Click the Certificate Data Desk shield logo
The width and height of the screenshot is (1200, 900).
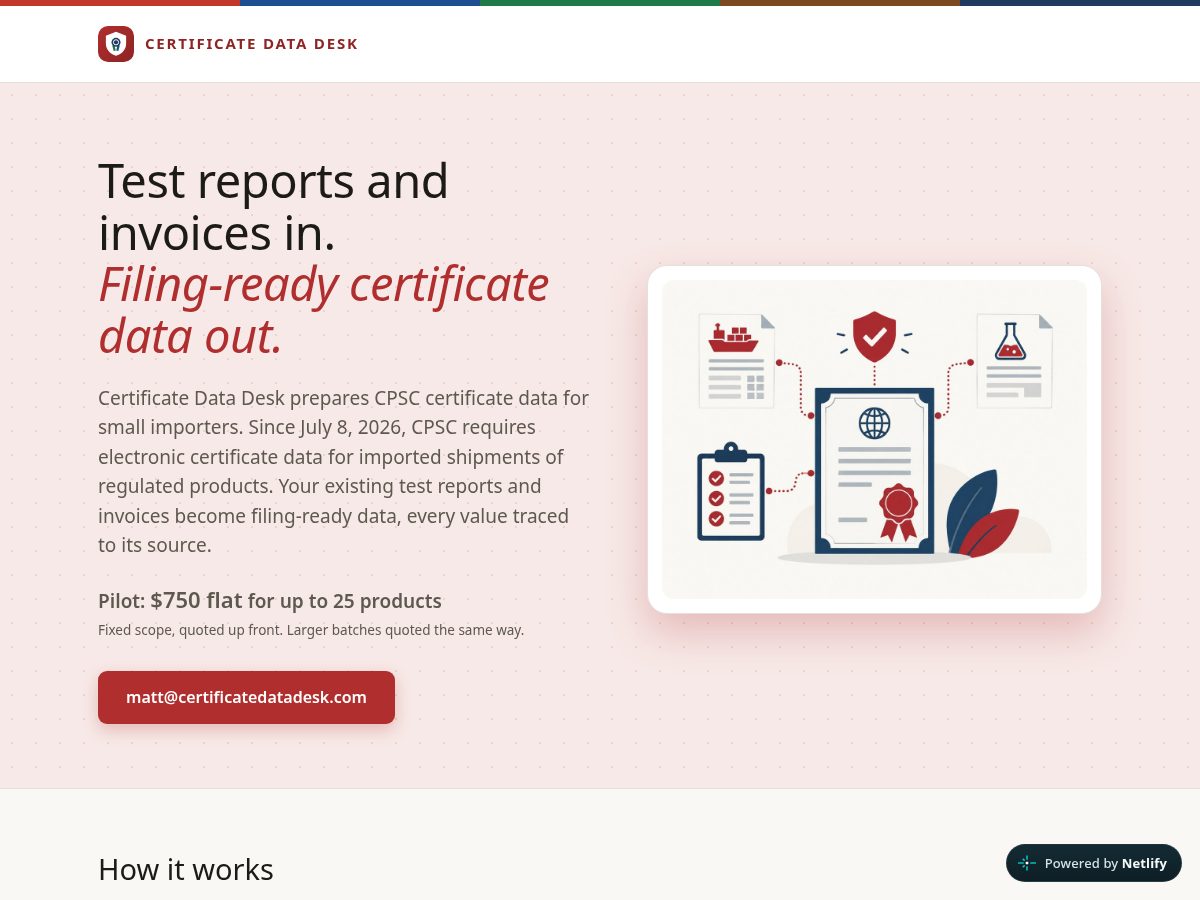tap(116, 44)
